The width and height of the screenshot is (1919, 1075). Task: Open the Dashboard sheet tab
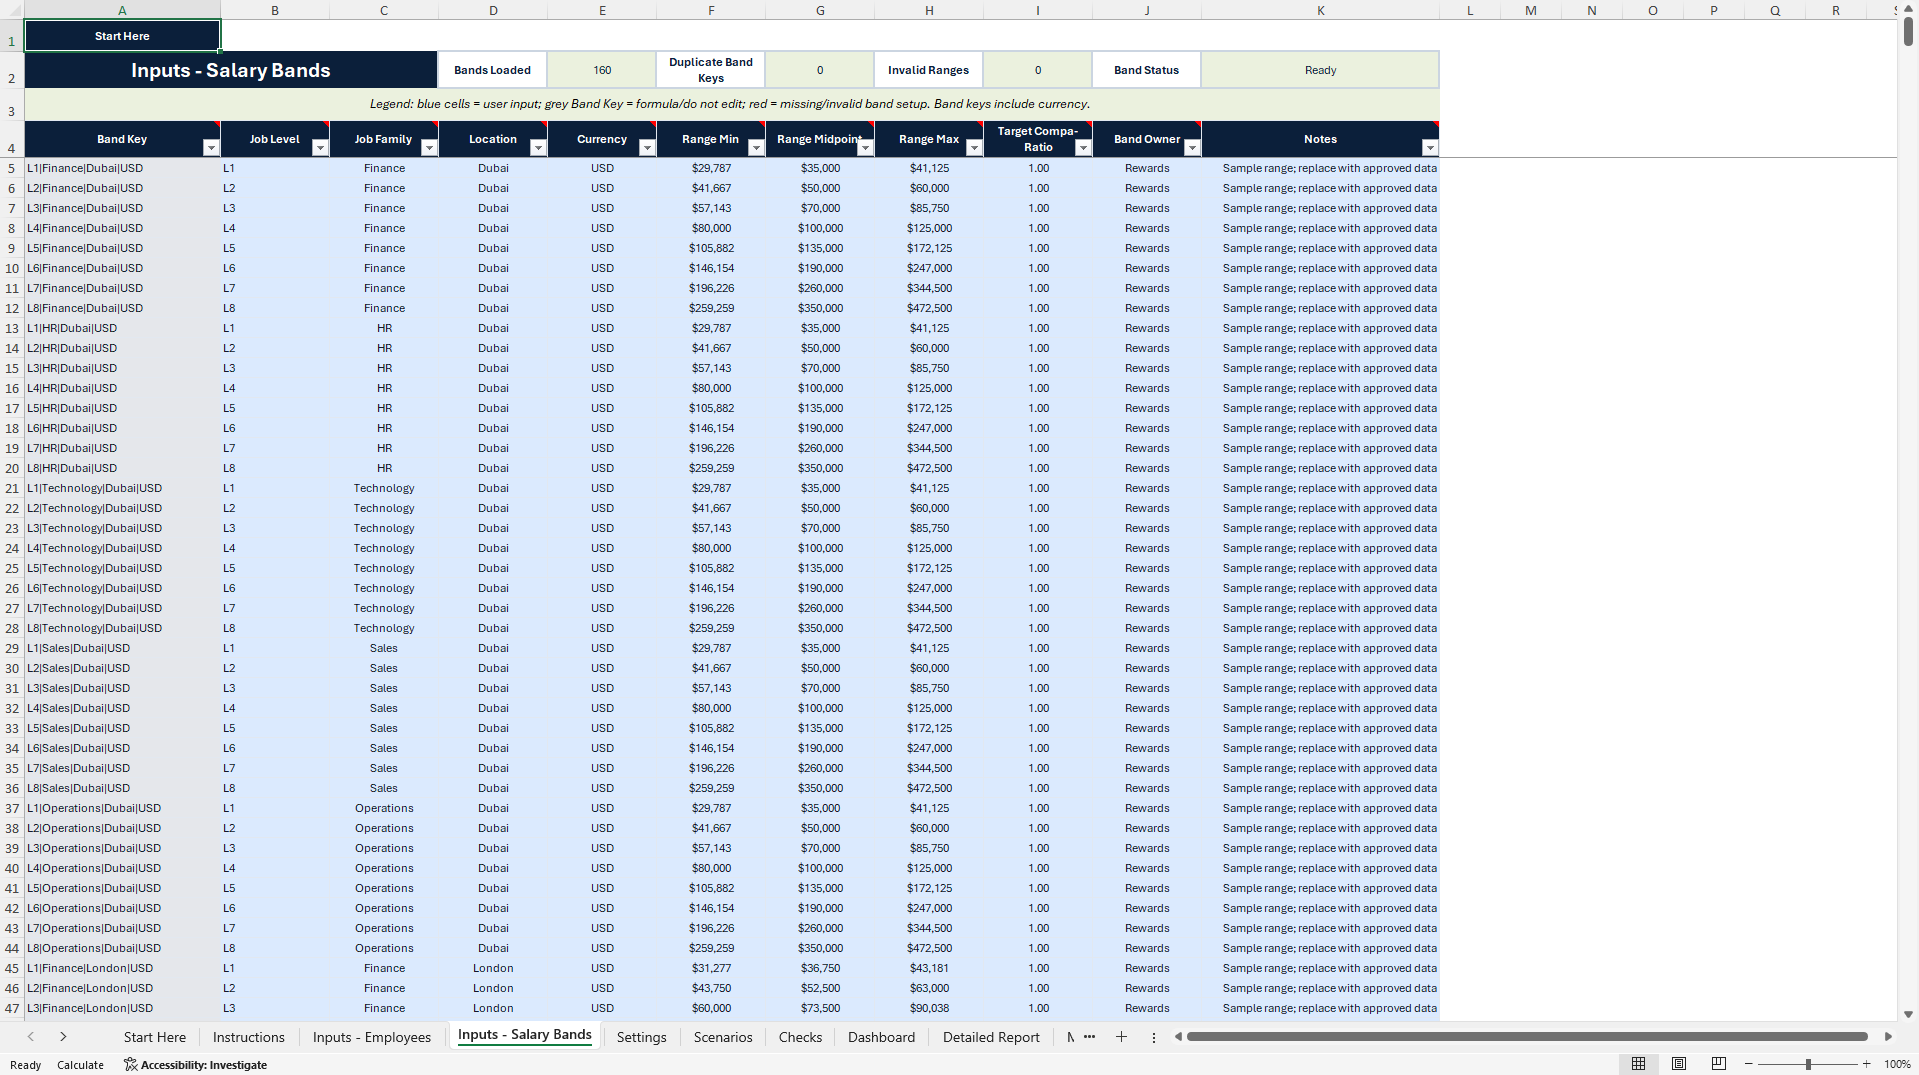pos(881,1037)
